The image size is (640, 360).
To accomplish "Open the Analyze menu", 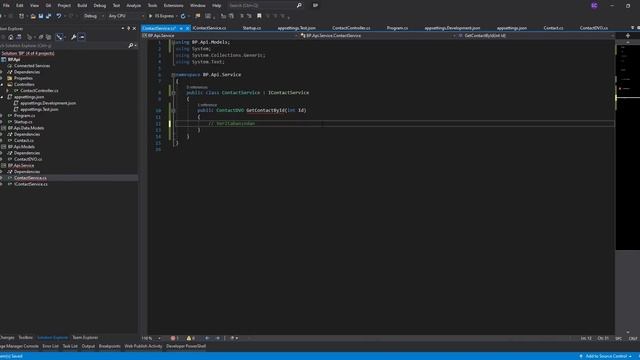I will point(133,6).
